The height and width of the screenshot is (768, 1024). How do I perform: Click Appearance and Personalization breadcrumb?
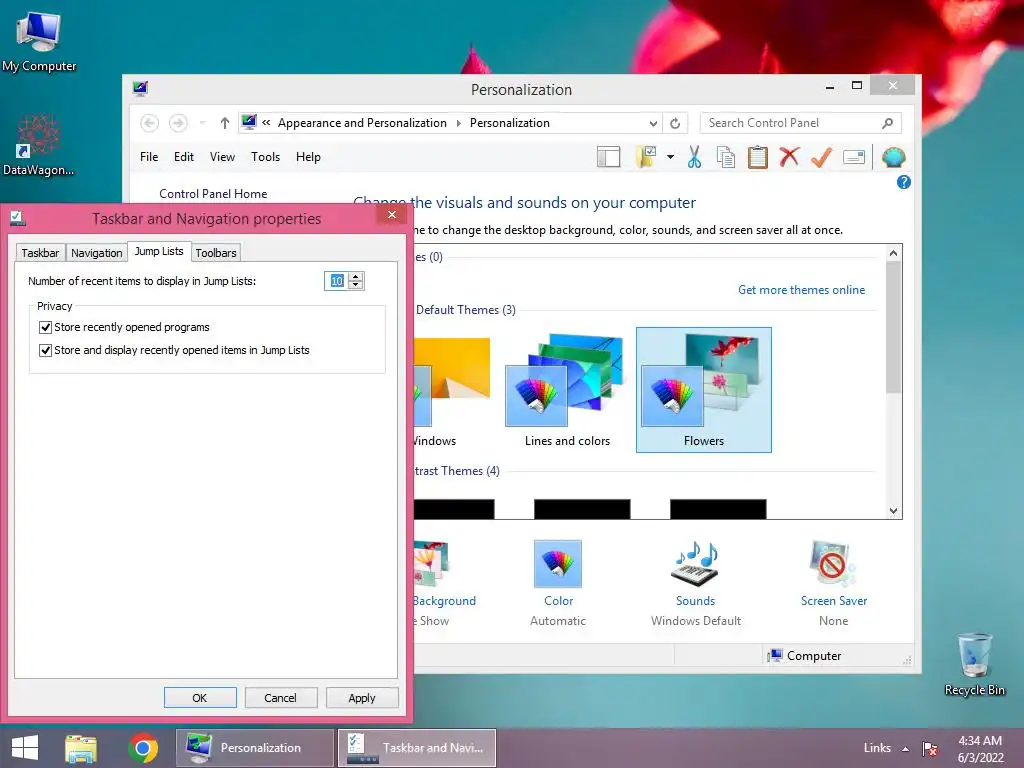(362, 123)
